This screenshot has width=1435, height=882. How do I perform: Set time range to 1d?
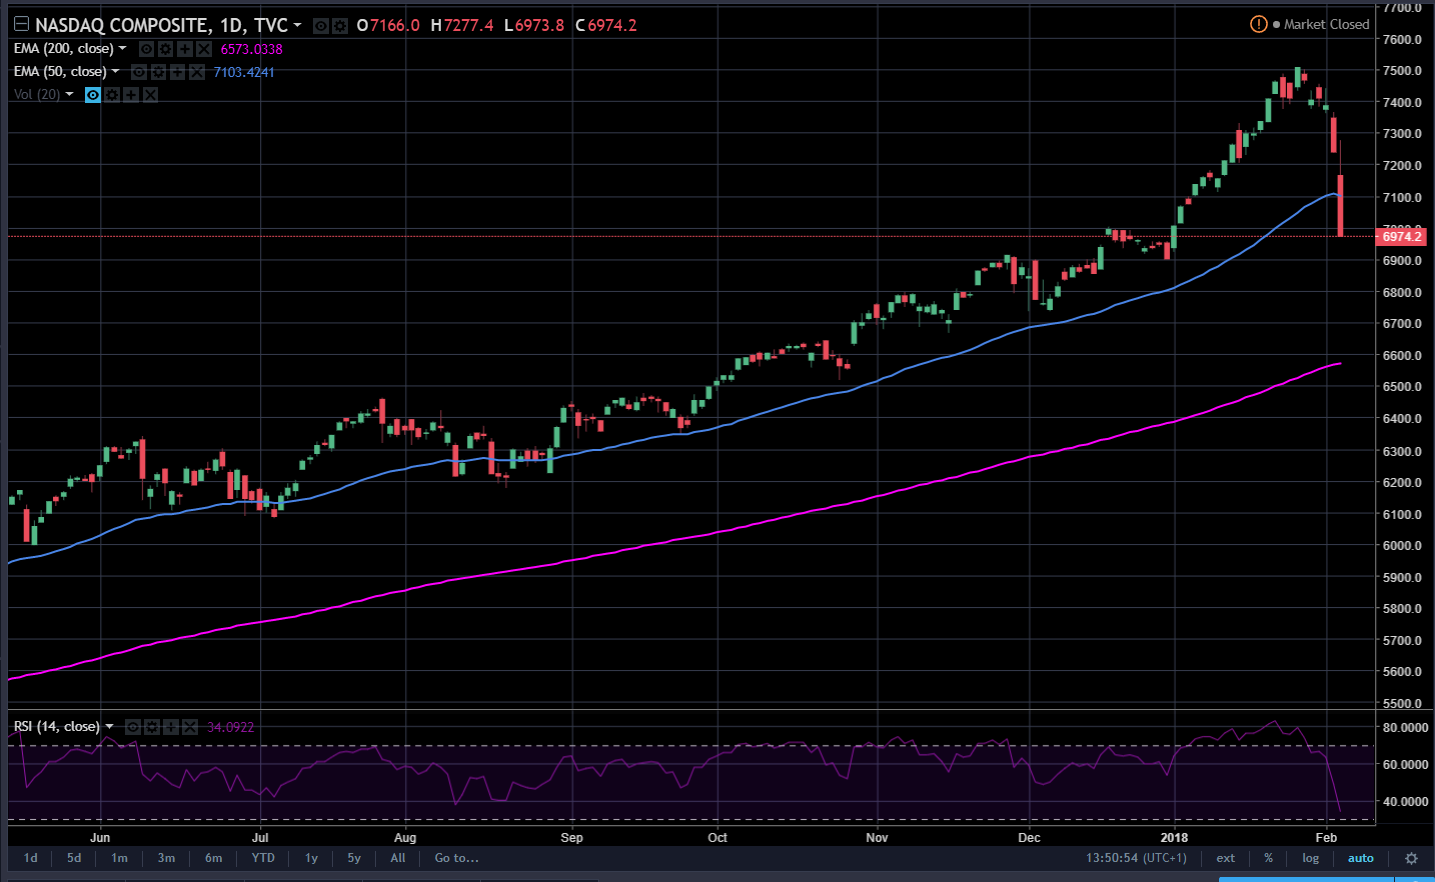point(31,858)
